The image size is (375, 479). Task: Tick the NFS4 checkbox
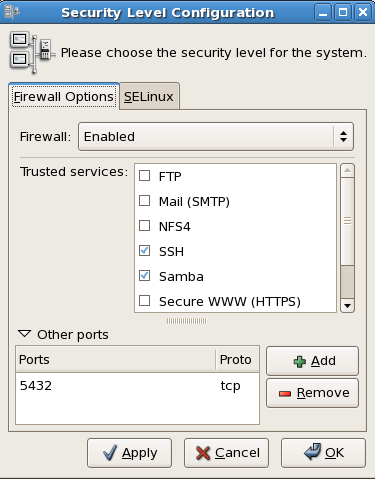tap(144, 226)
